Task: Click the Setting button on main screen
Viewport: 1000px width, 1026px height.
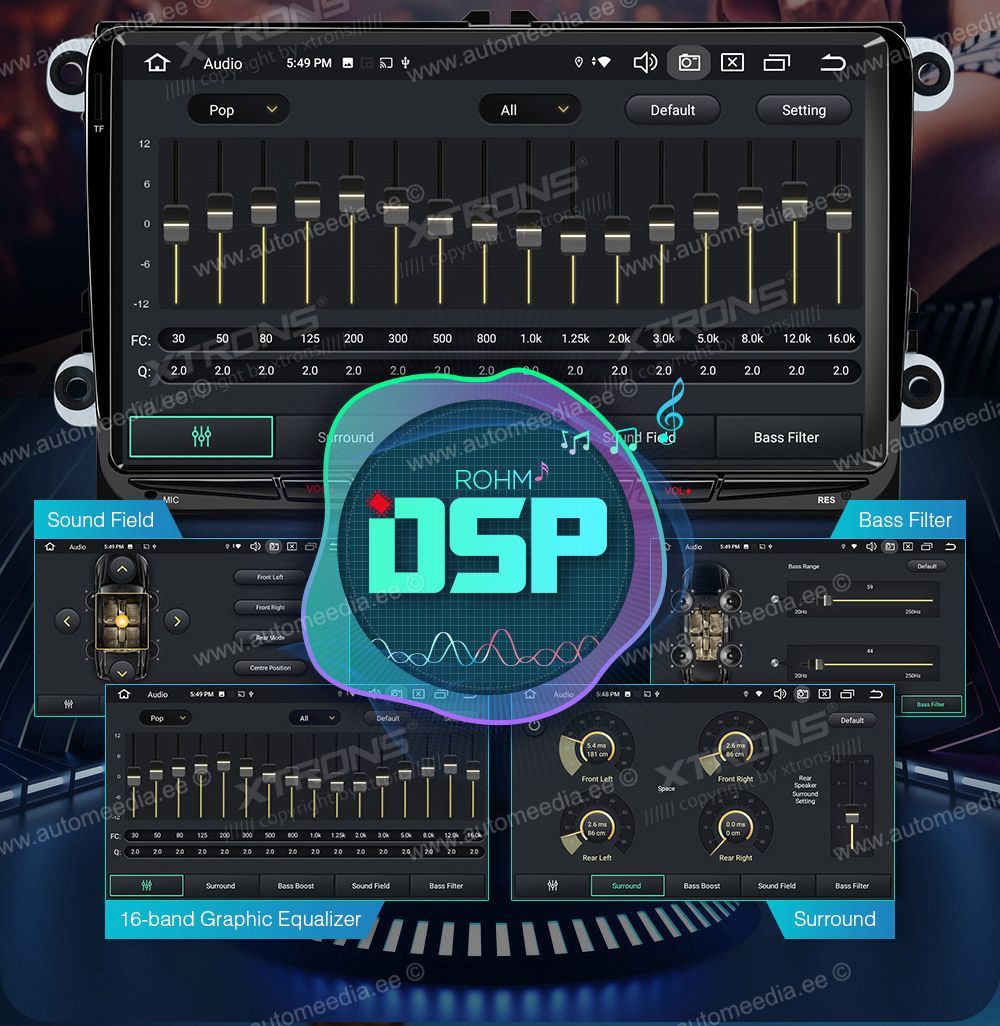Action: tap(804, 110)
